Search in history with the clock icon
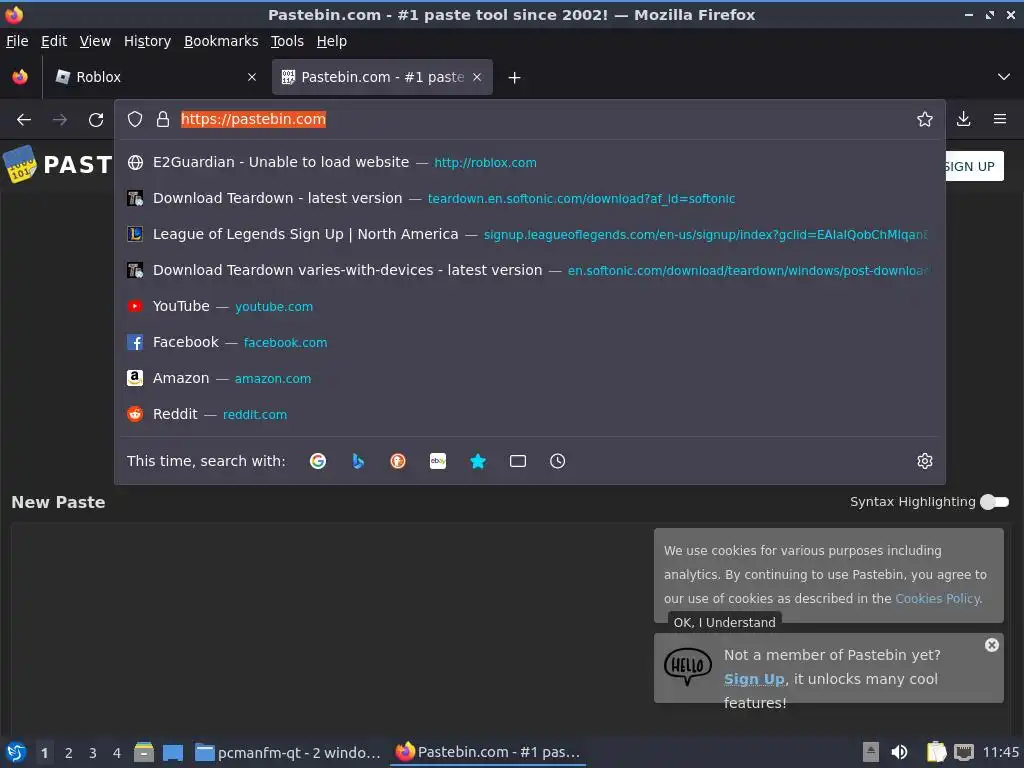Screen dimensions: 1024x768 (558, 461)
